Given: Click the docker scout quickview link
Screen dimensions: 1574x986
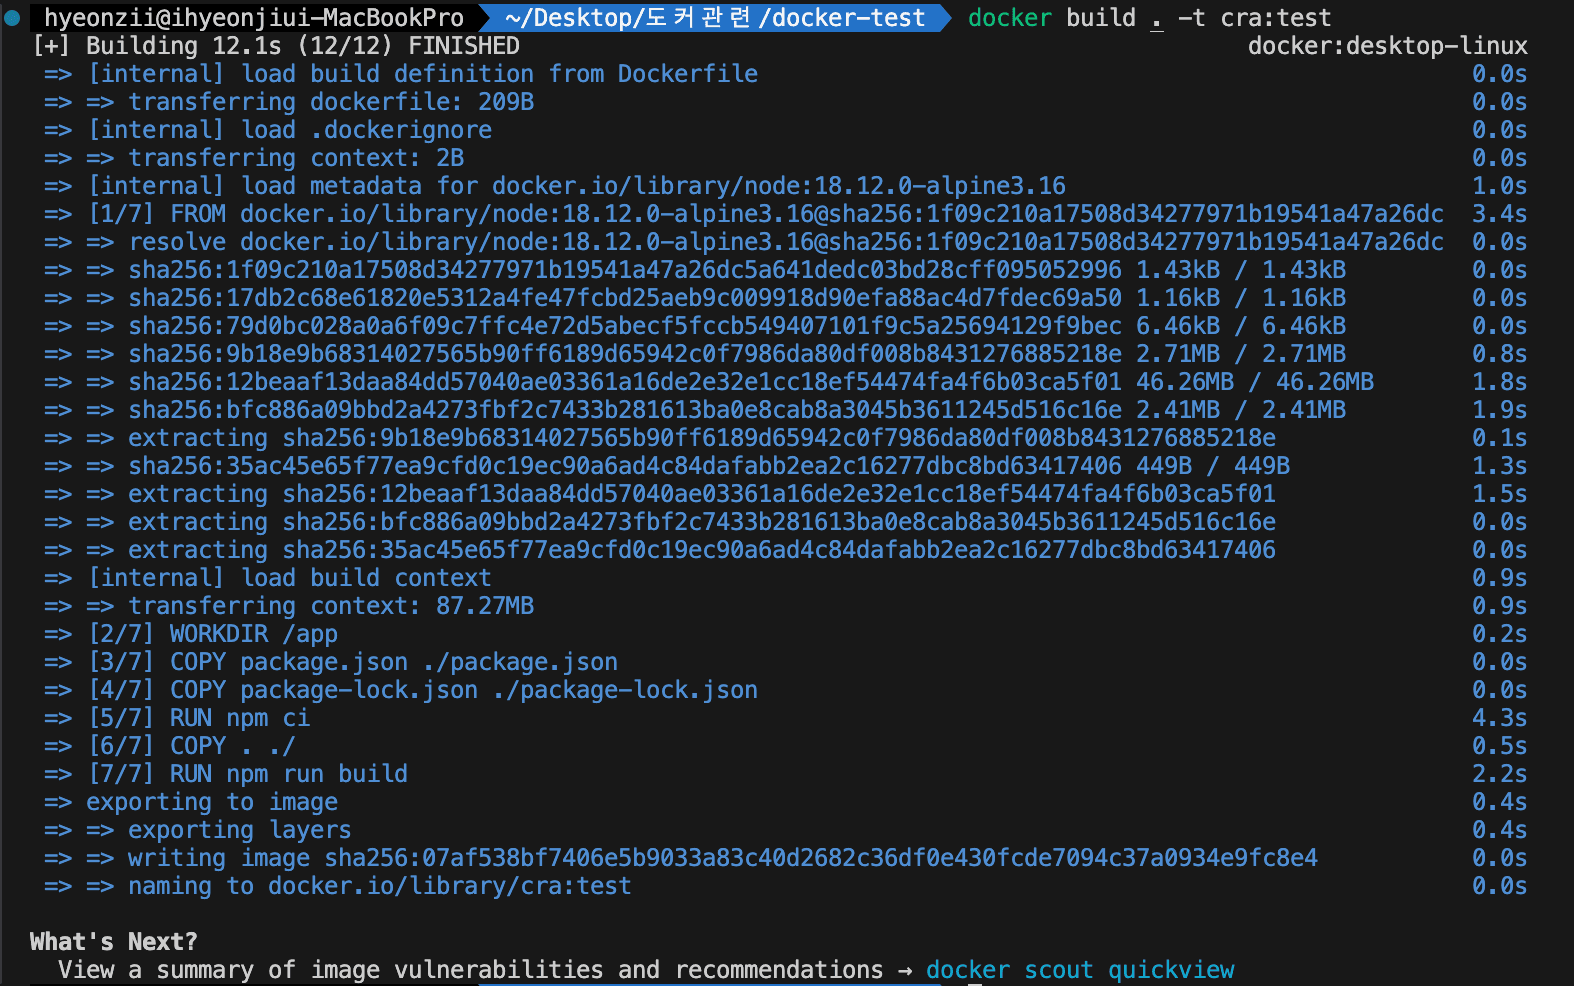Looking at the screenshot, I should coord(1079,970).
